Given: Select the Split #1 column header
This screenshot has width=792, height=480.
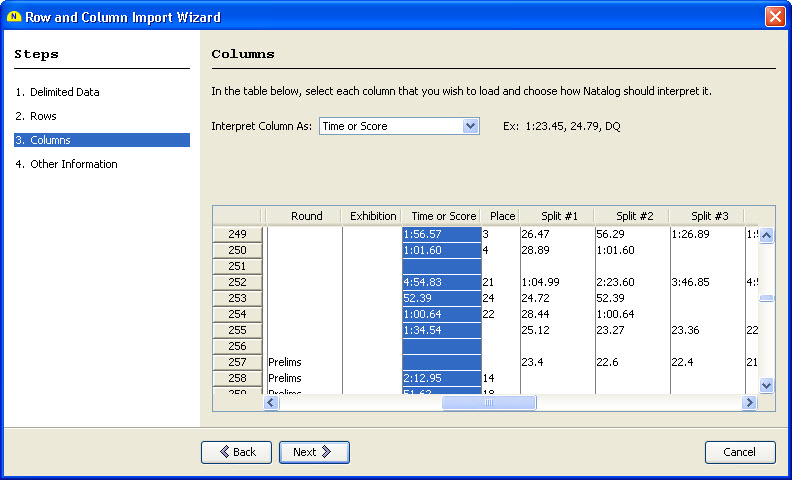Looking at the screenshot, I should coord(558,216).
